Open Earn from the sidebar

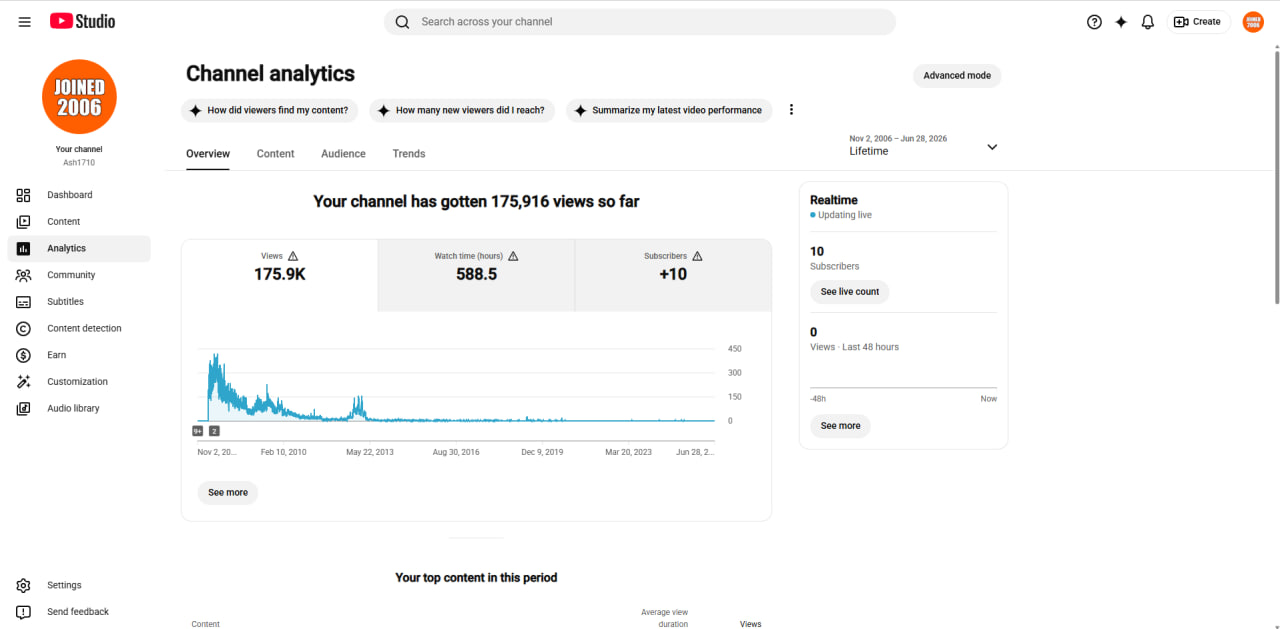pyautogui.click(x=79, y=355)
